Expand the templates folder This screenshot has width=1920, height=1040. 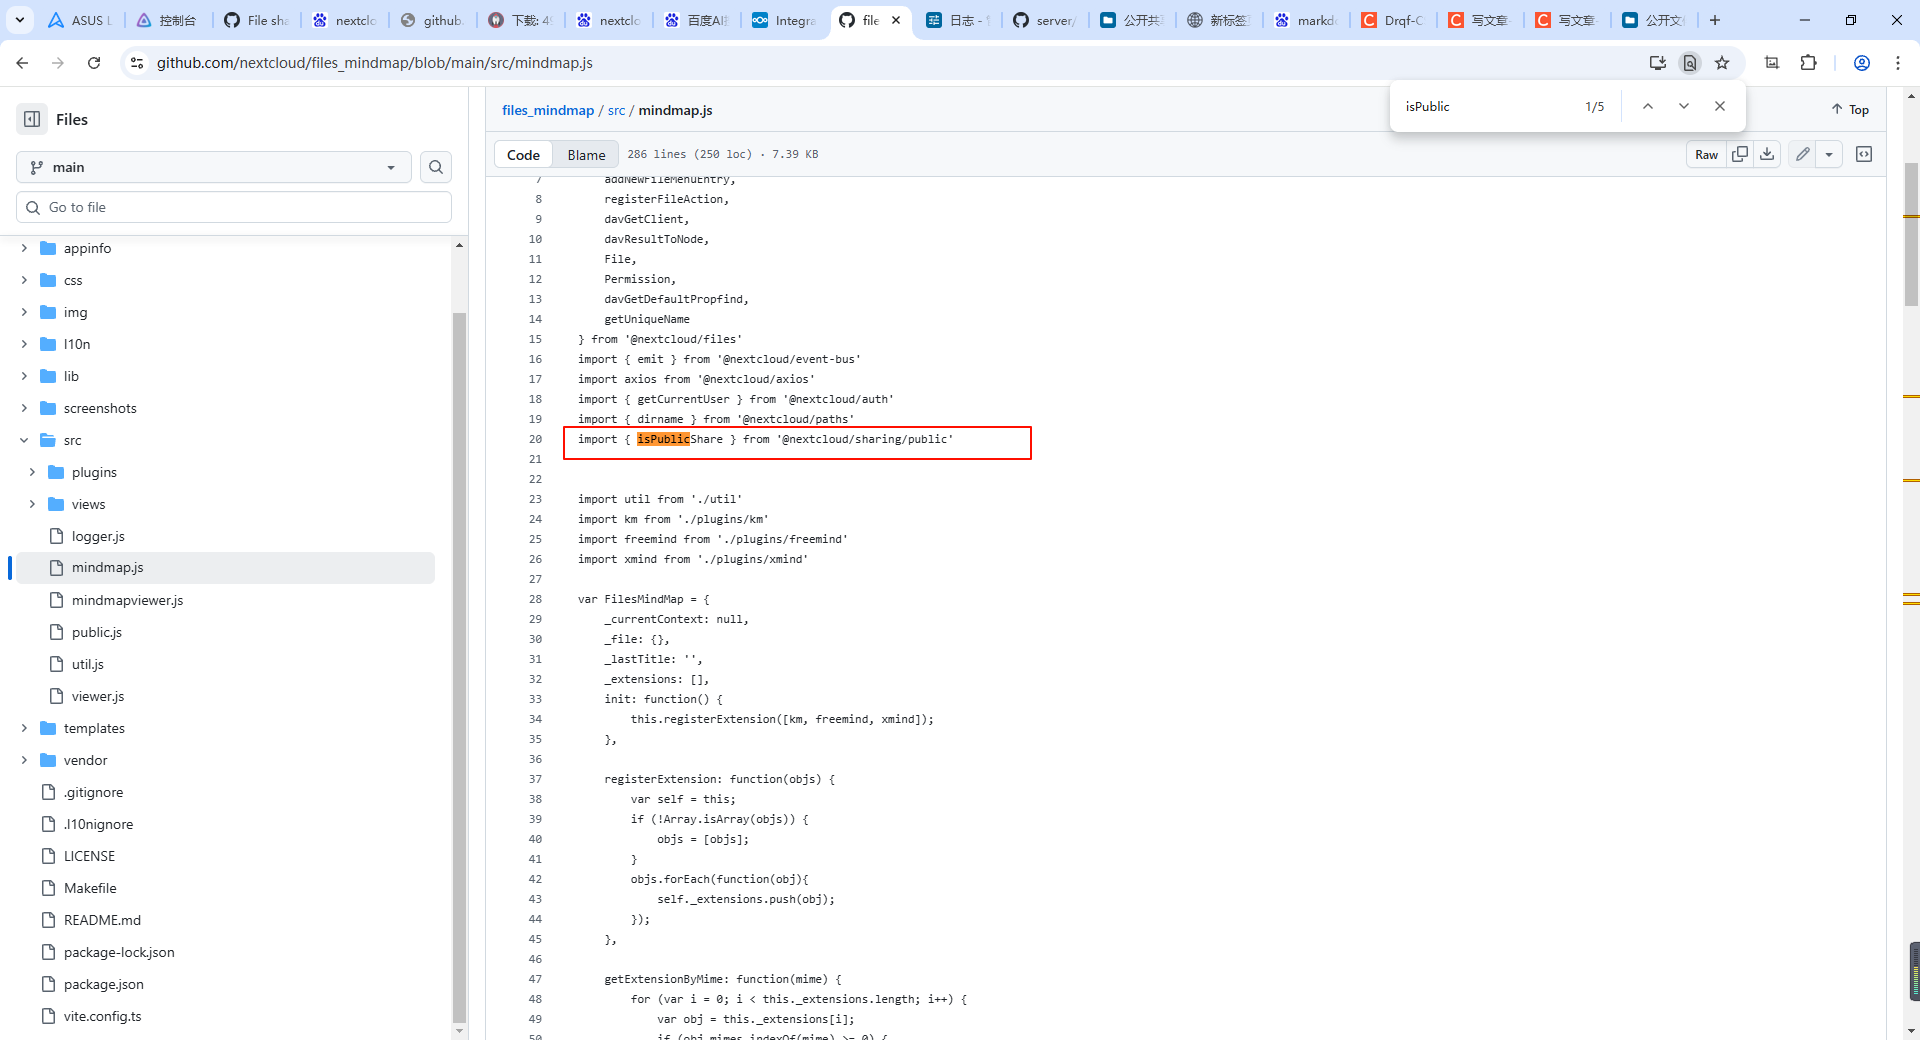(24, 728)
